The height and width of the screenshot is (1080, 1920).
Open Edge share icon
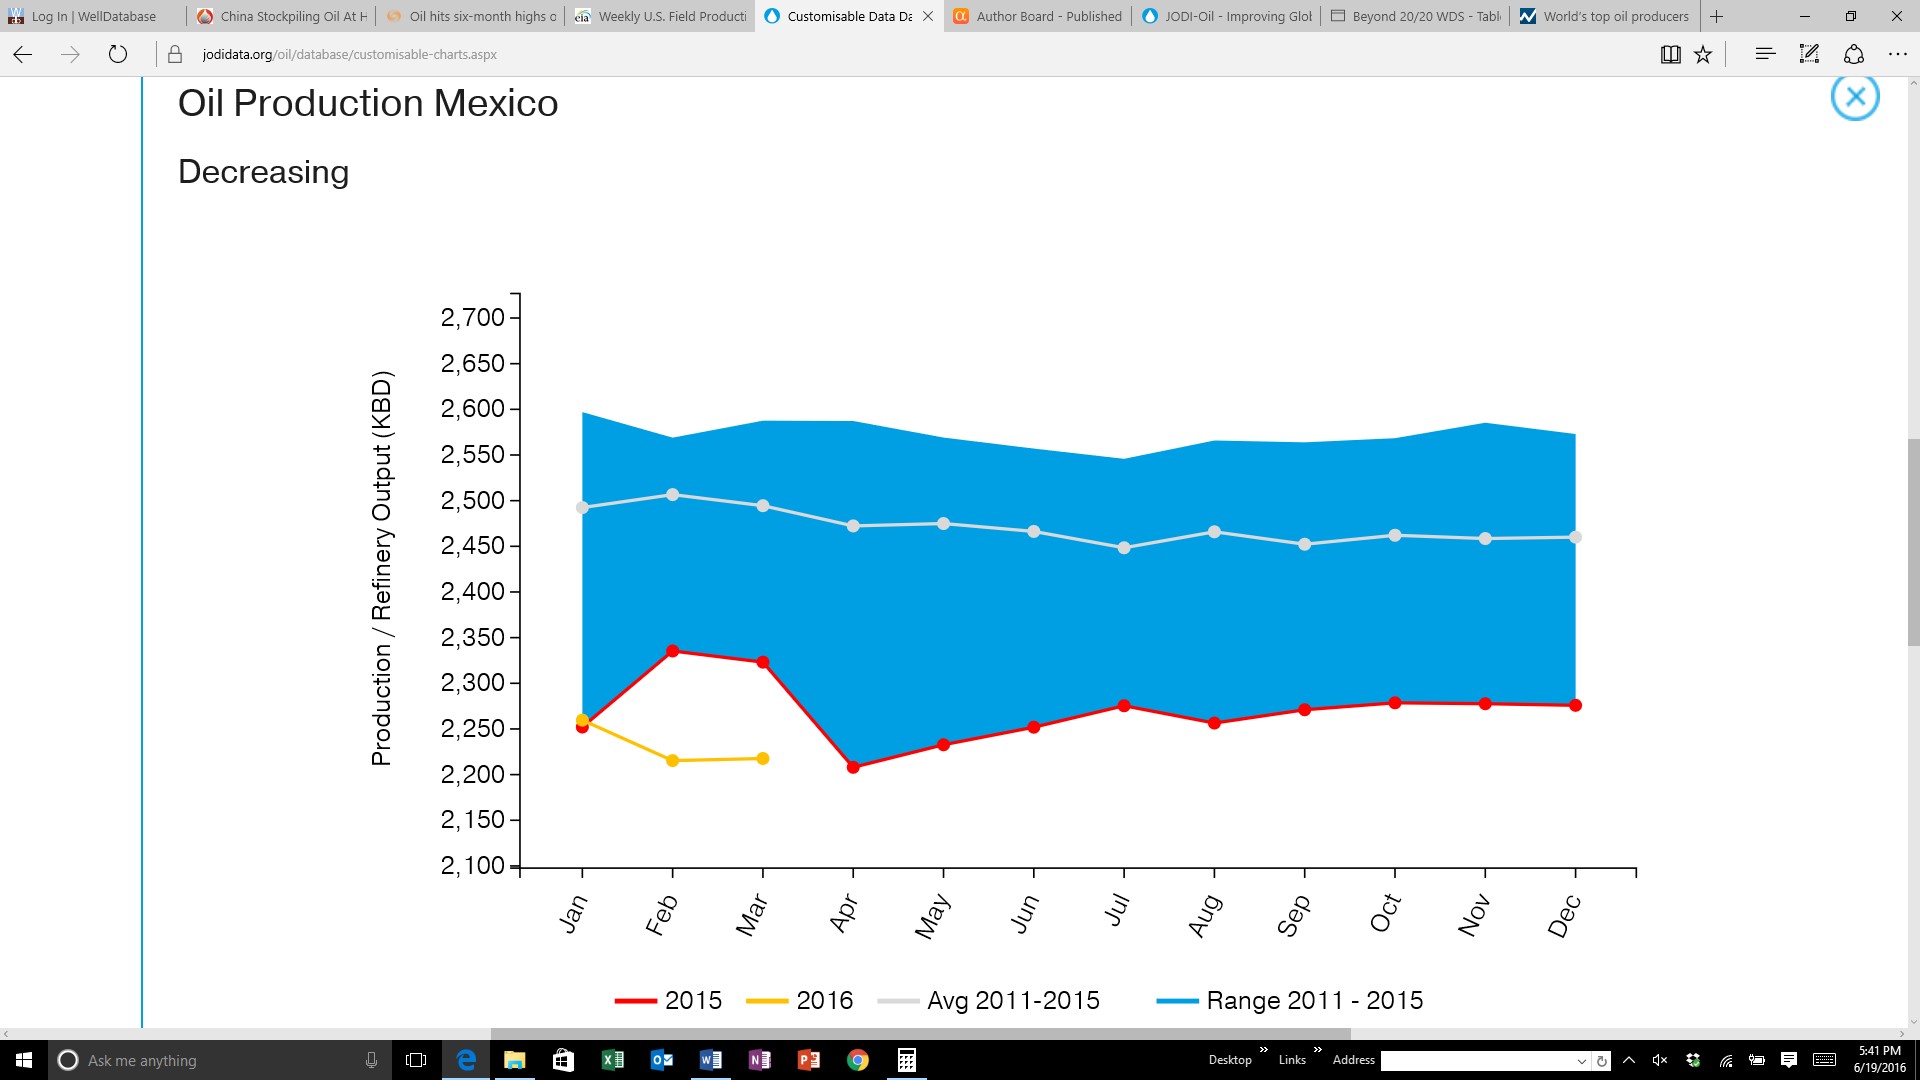(x=1854, y=54)
